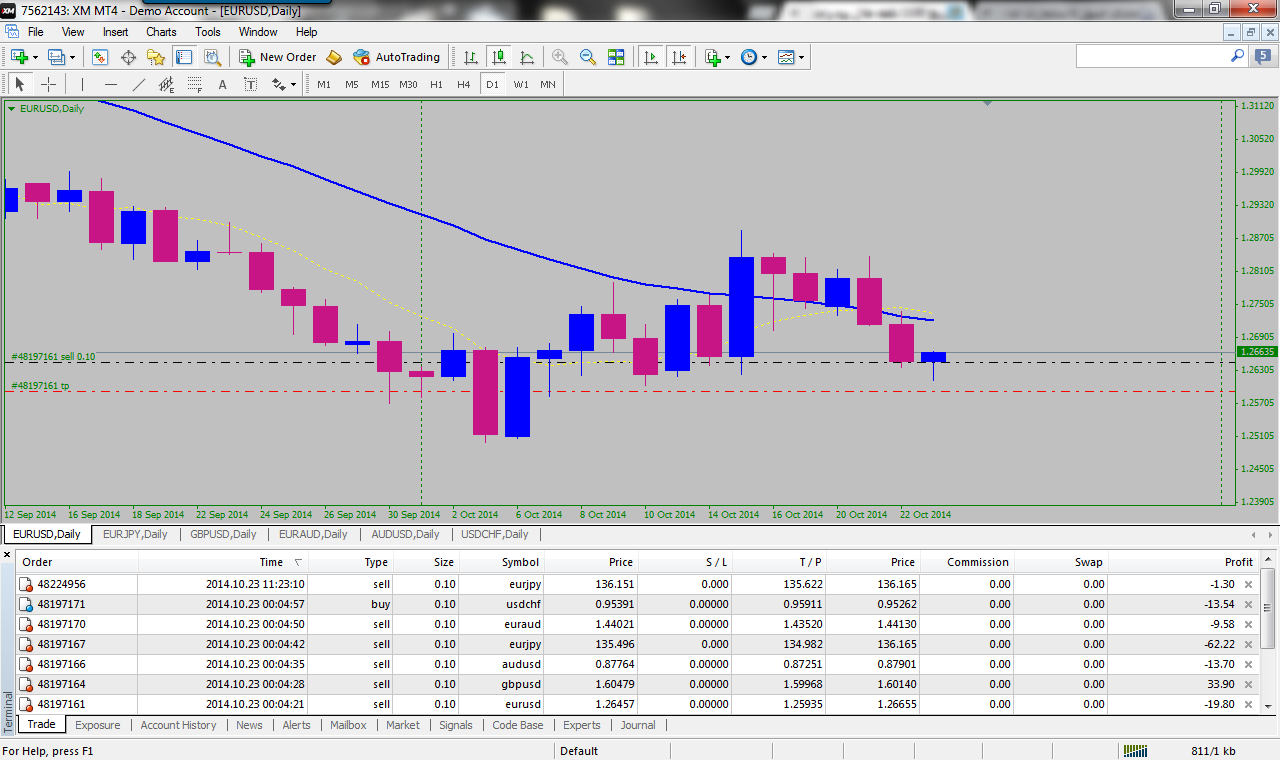
Task: Expand the Profiles dropdown arrow
Action: click(72, 58)
